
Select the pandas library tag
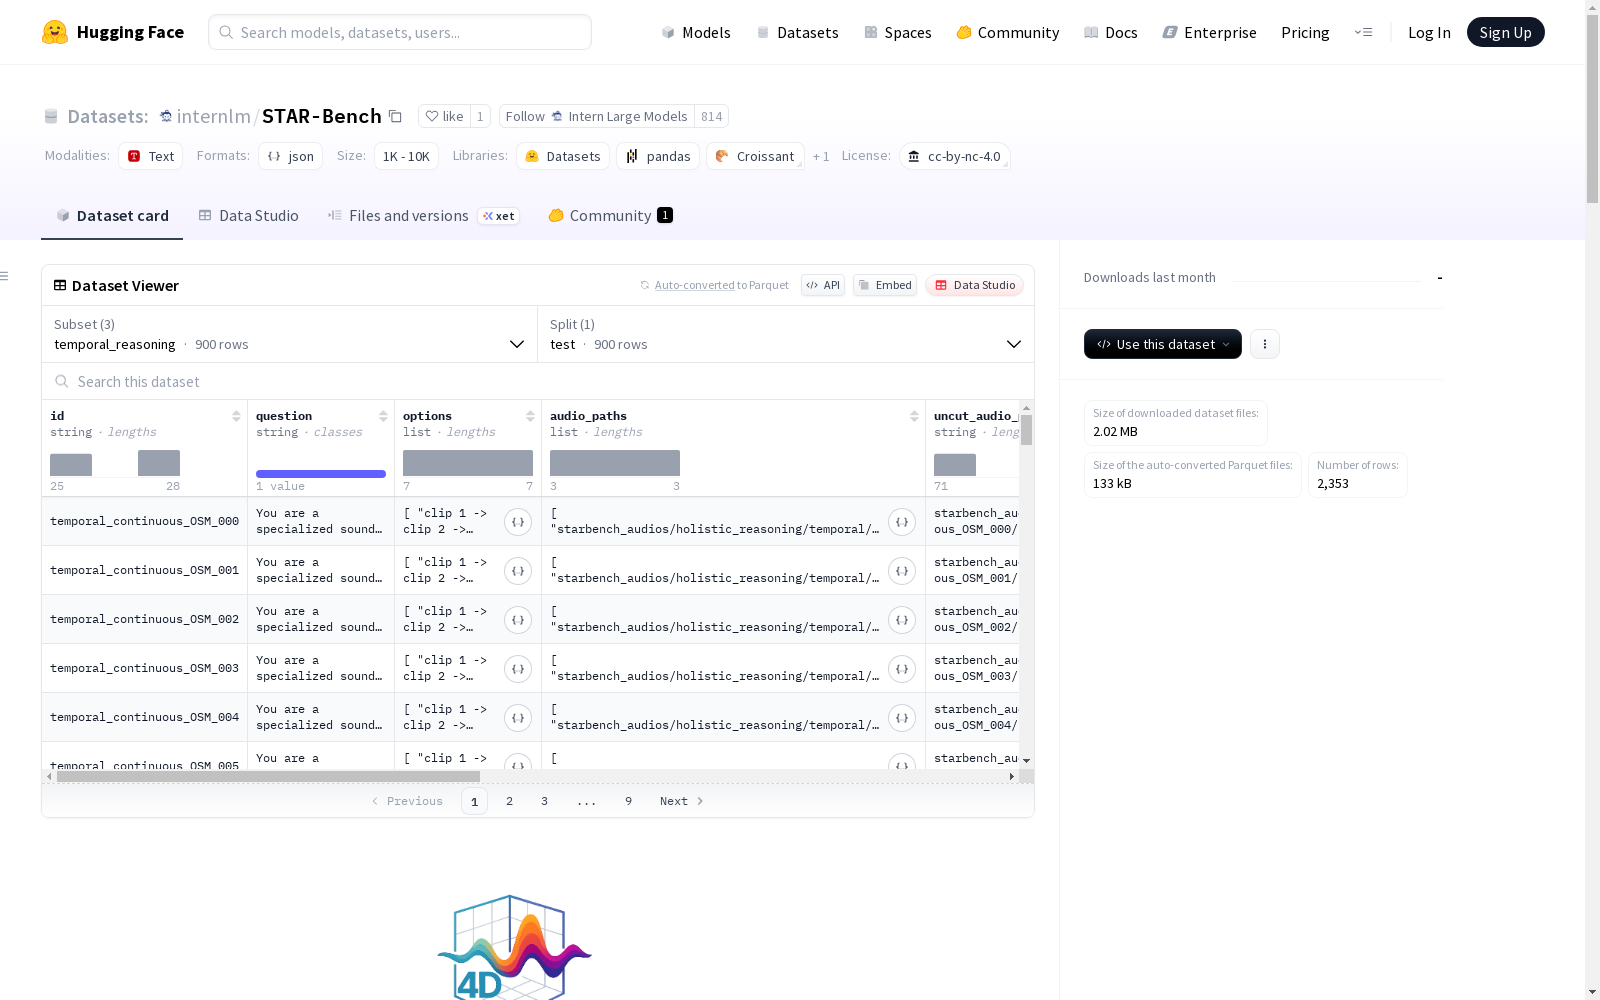(658, 156)
